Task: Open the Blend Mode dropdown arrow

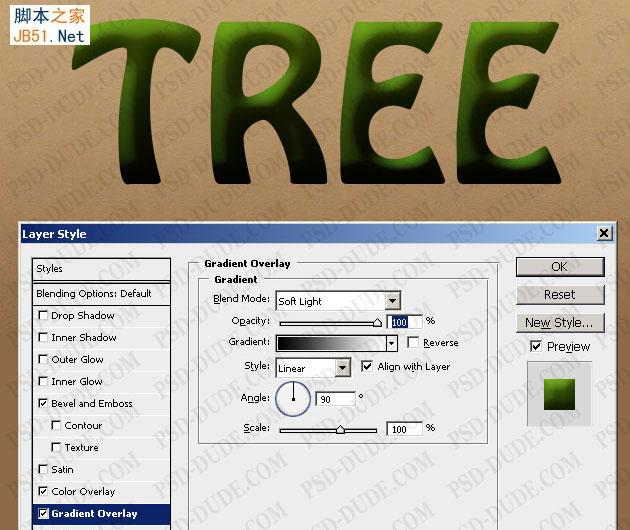Action: [x=393, y=301]
